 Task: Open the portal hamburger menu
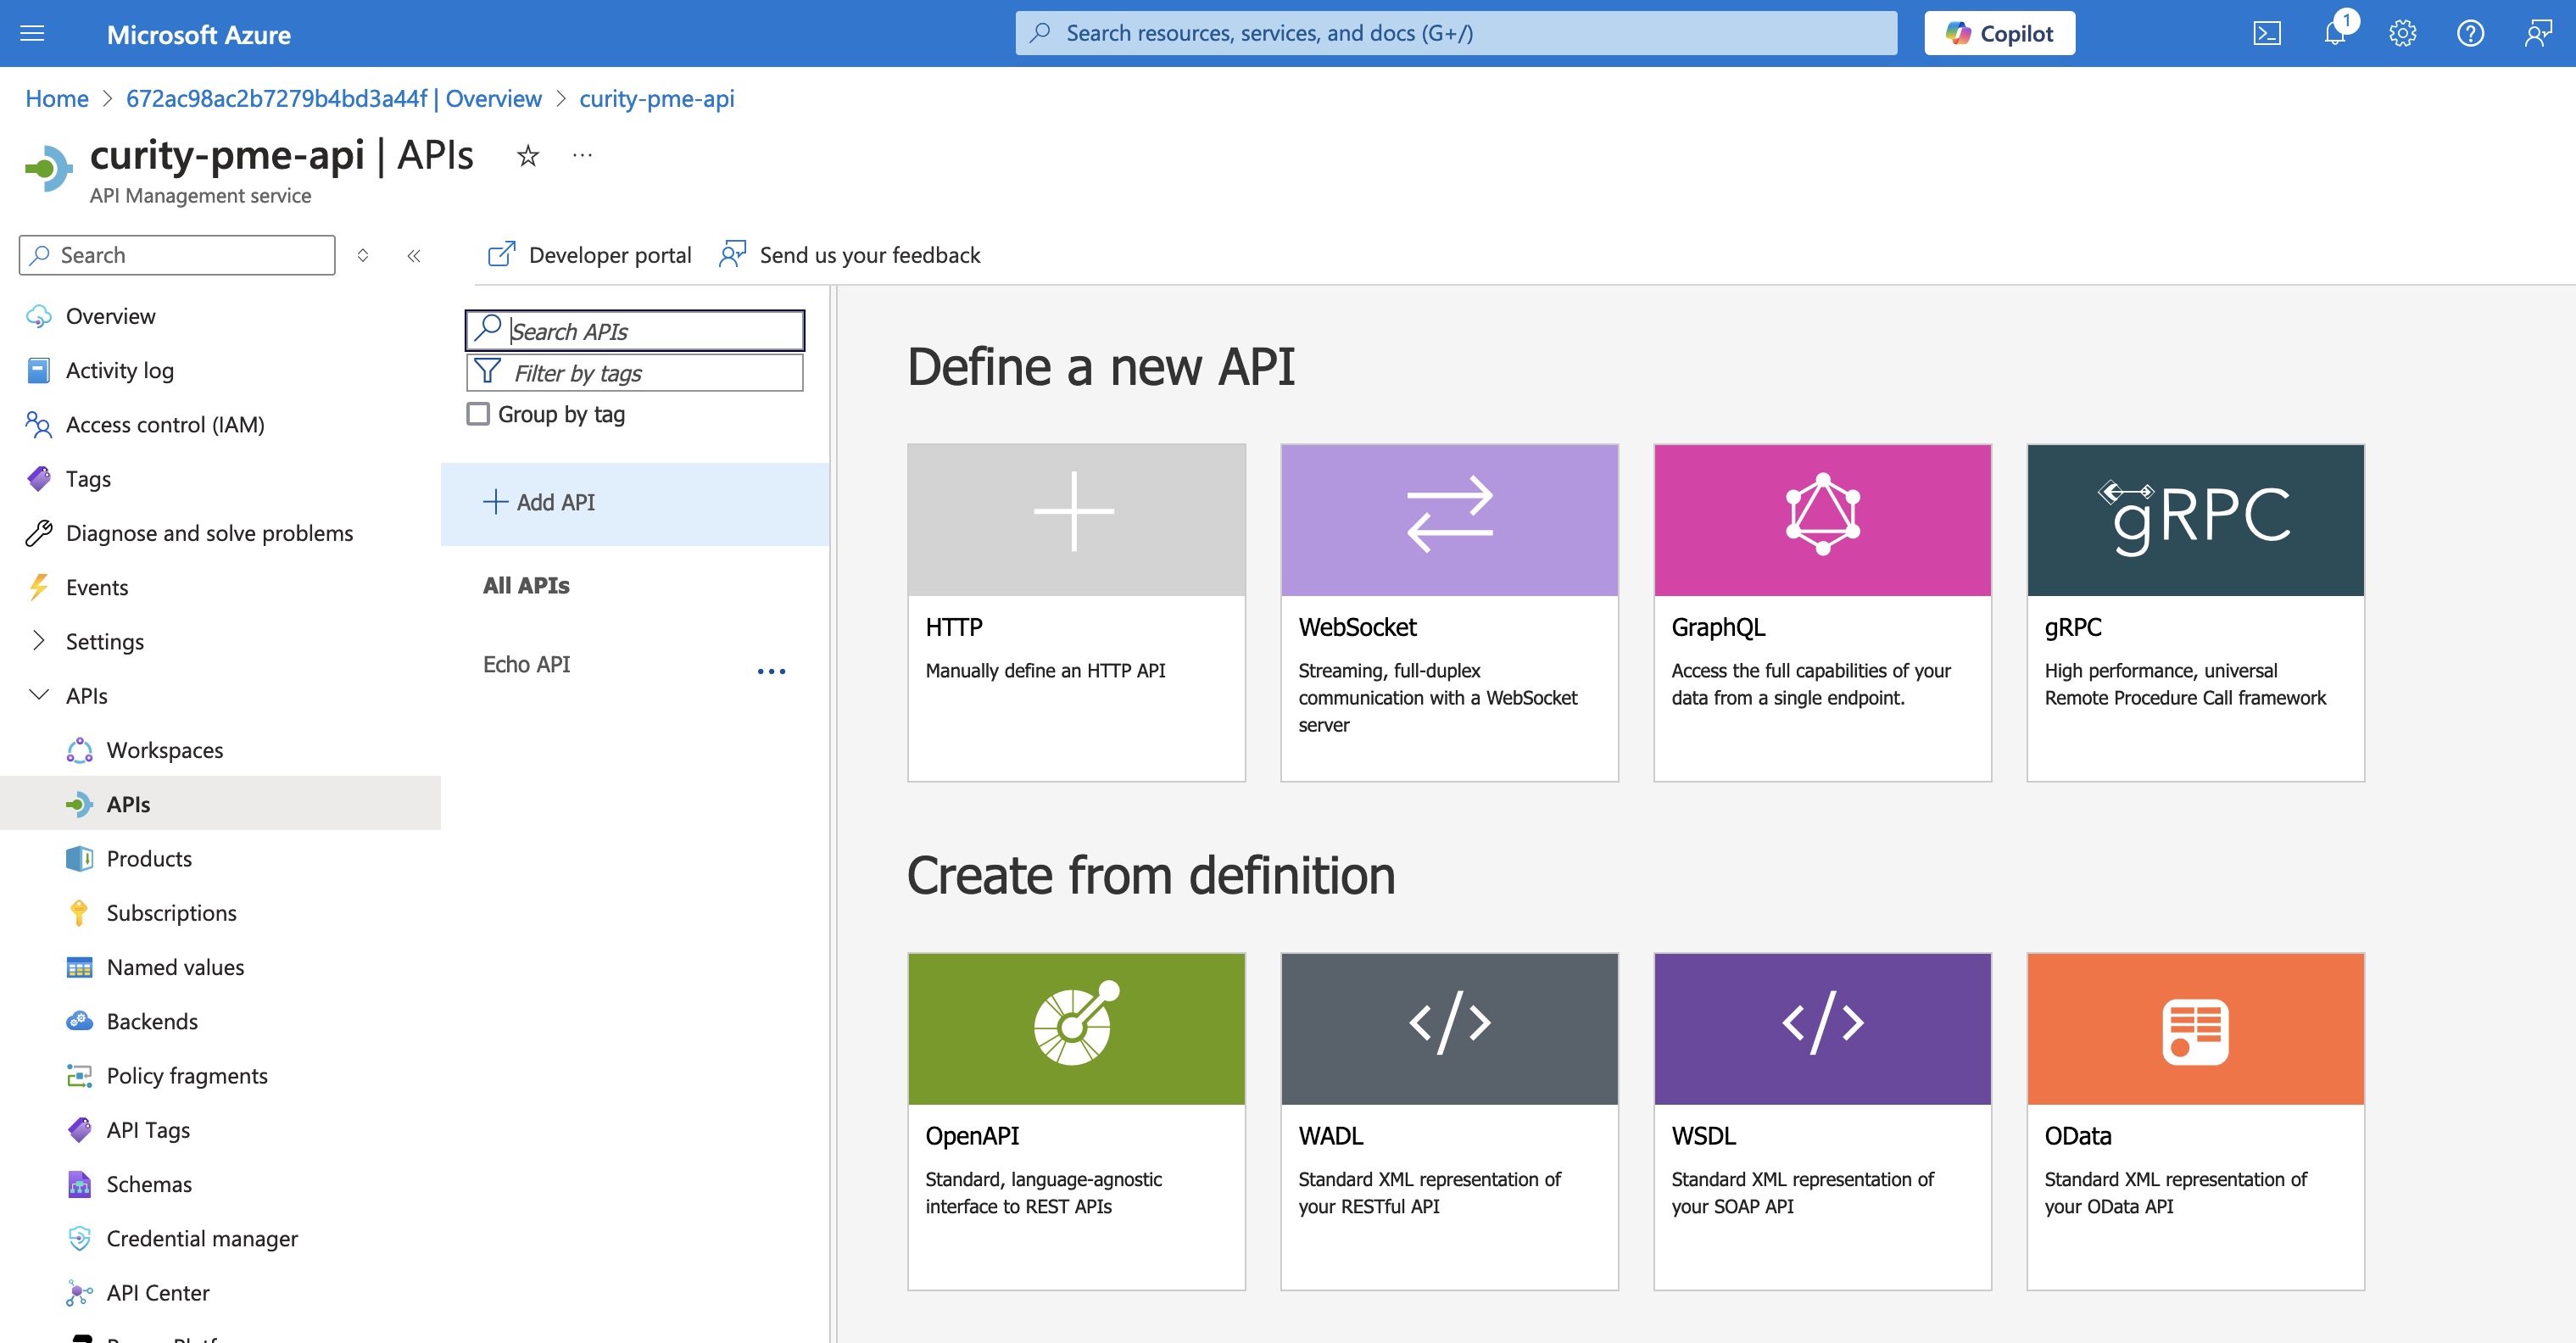(33, 33)
